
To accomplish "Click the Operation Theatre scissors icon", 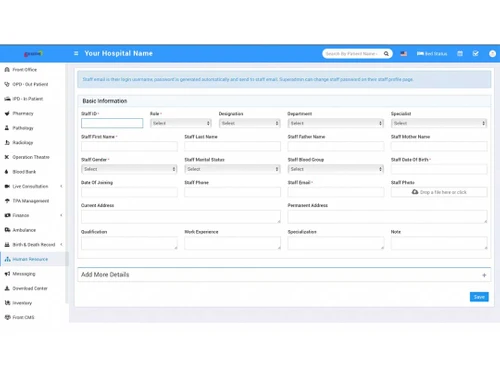I will pos(7,157).
